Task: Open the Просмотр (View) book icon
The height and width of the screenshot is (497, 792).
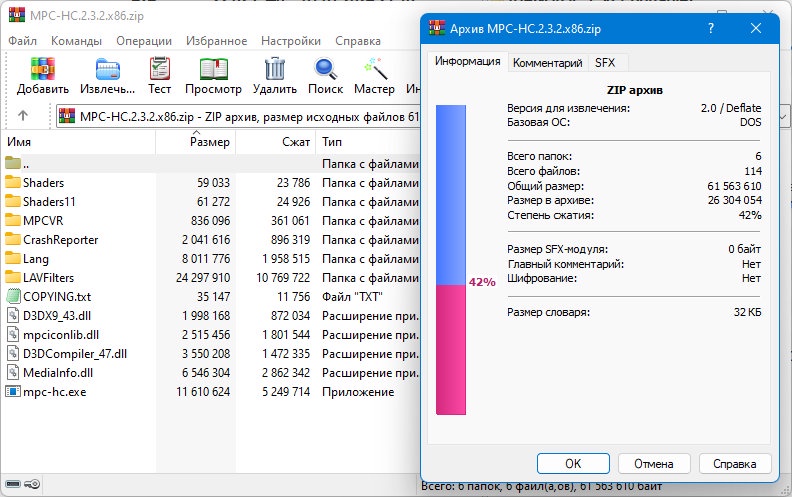Action: (214, 69)
